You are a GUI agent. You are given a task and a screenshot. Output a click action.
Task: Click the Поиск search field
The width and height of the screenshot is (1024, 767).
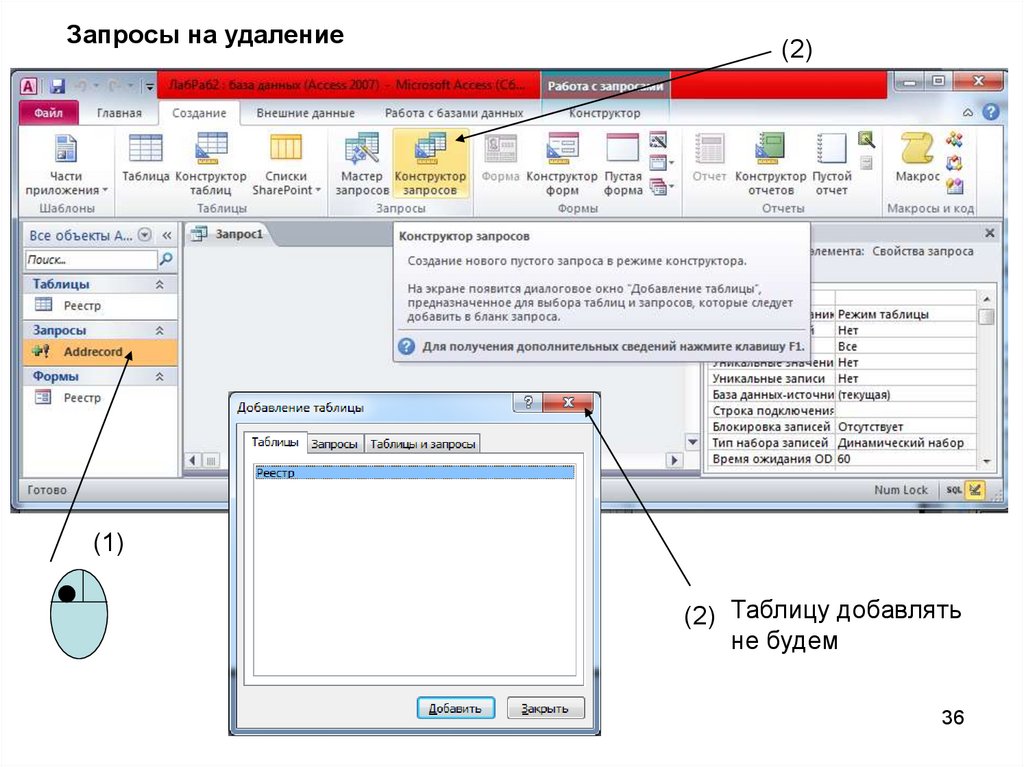tap(91, 259)
